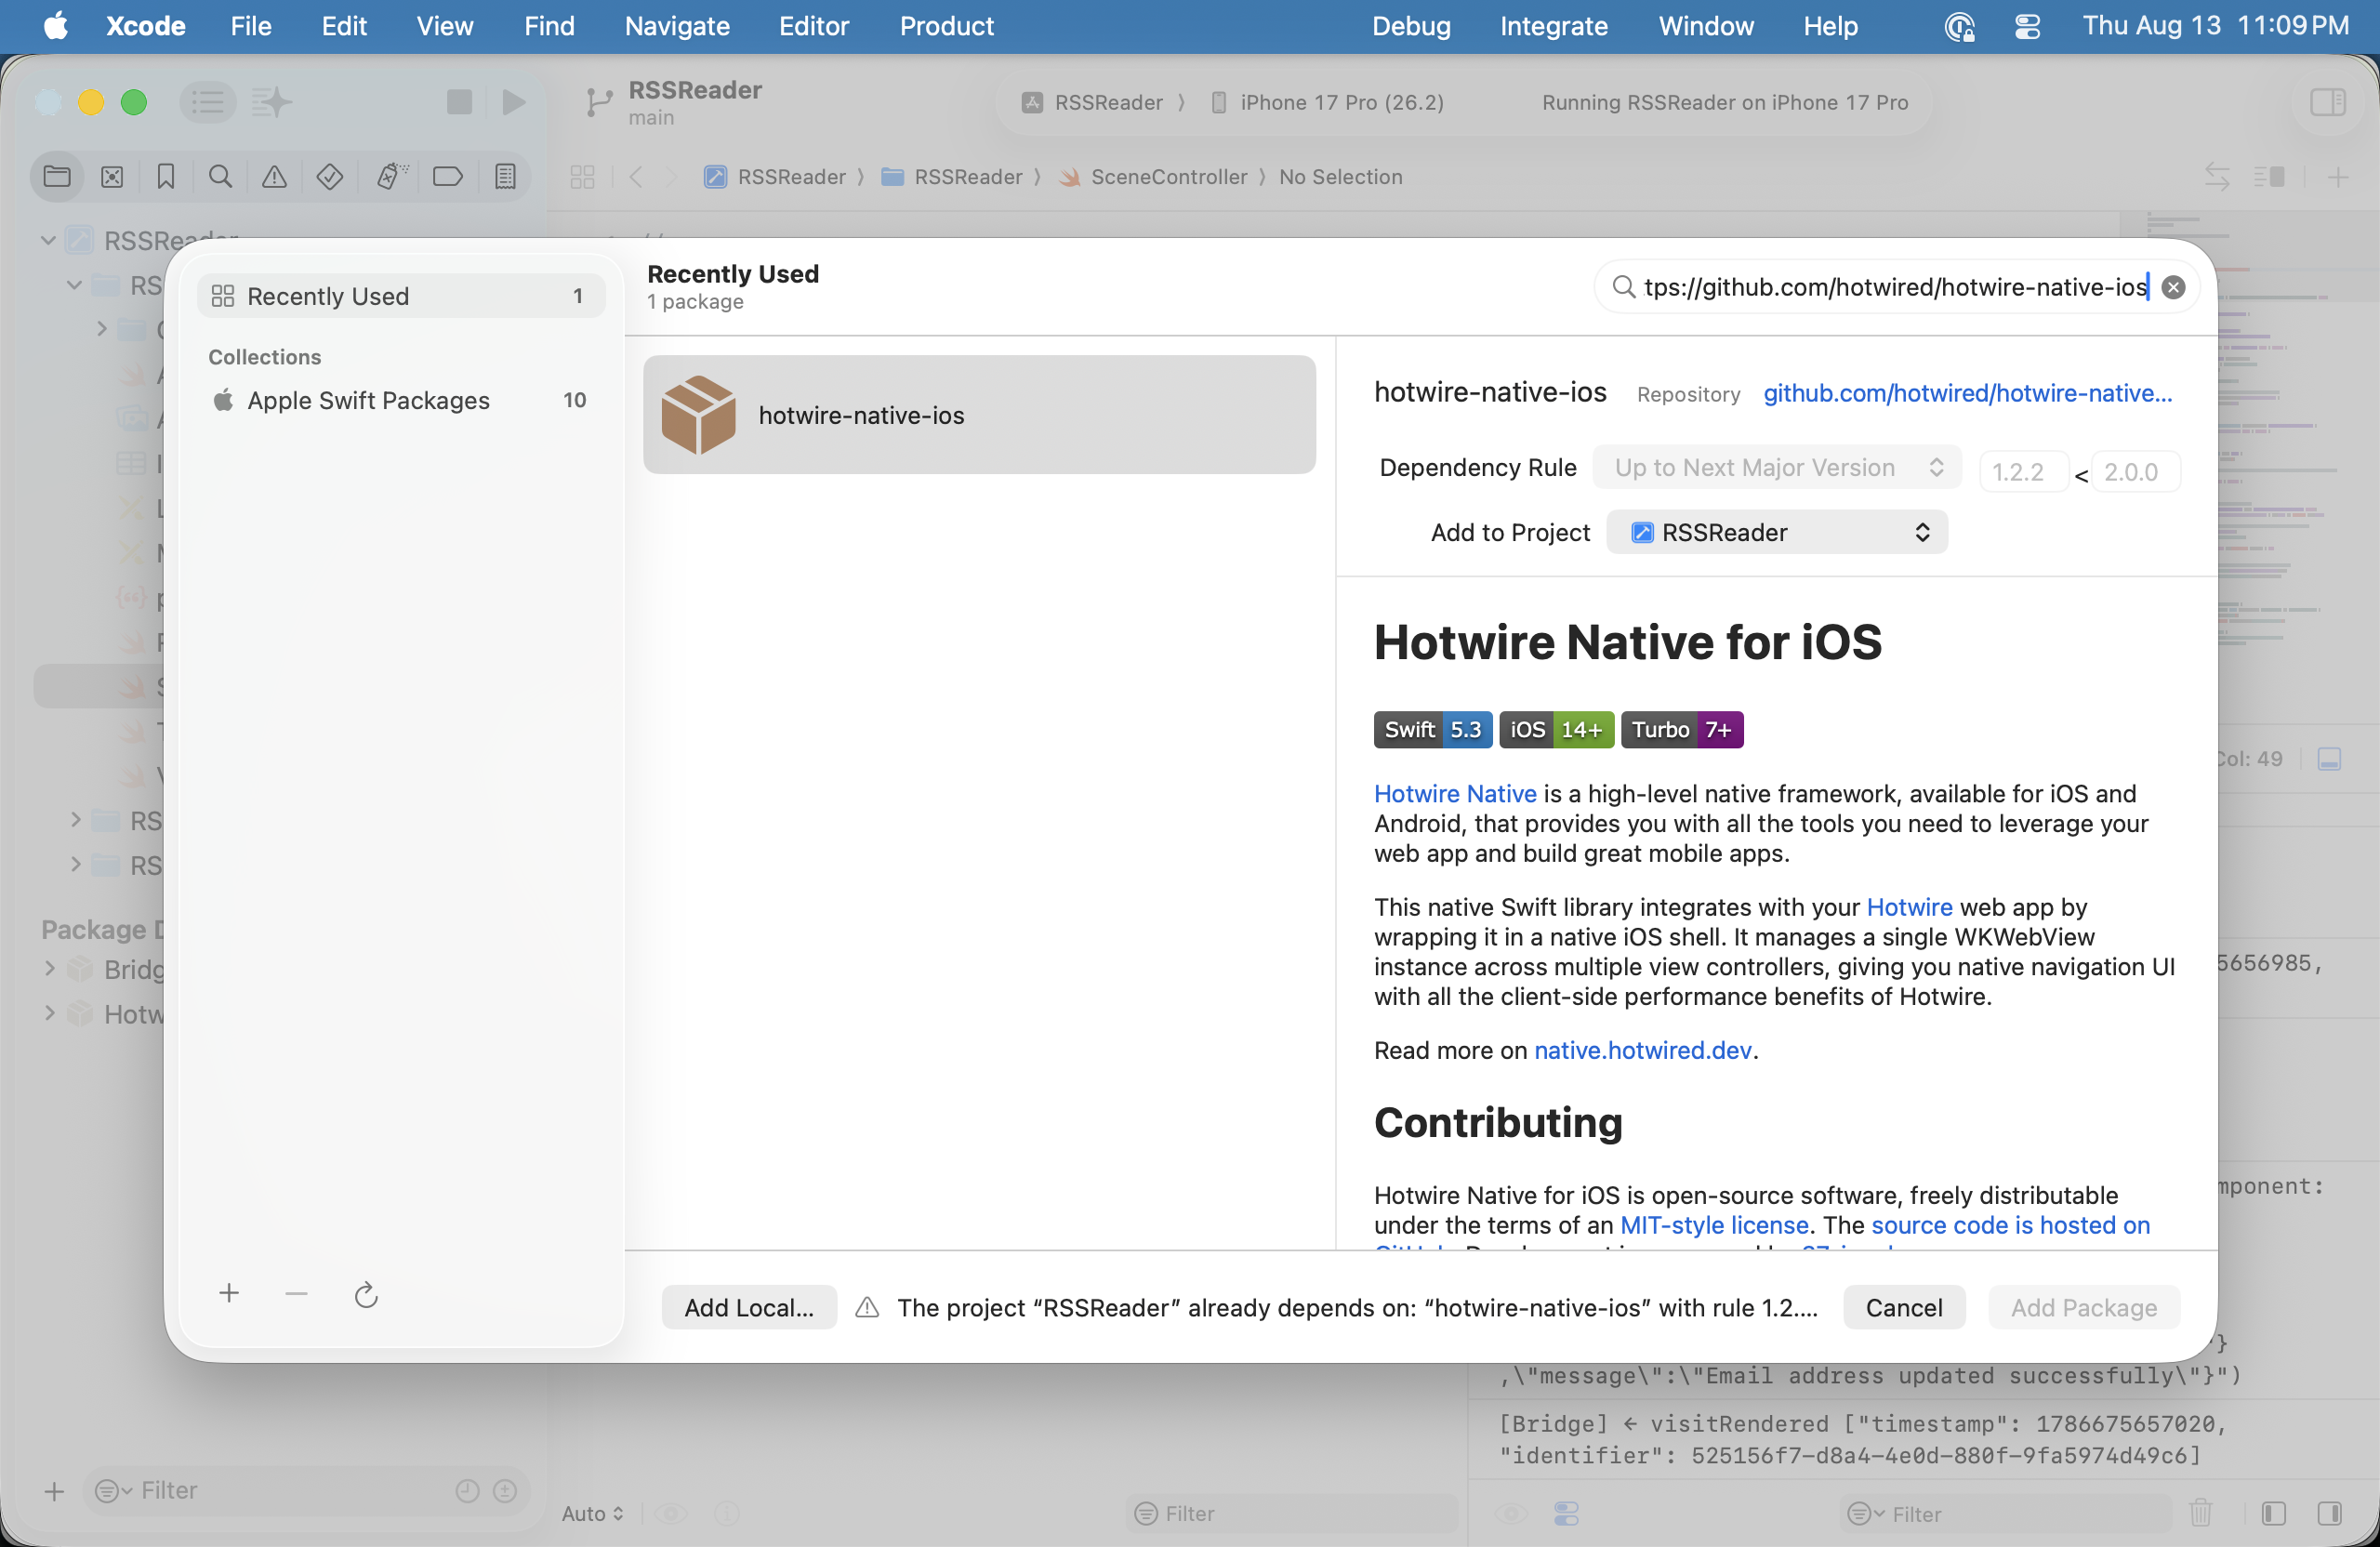Open the Edit menu
The image size is (2380, 1547).
pos(344,26)
